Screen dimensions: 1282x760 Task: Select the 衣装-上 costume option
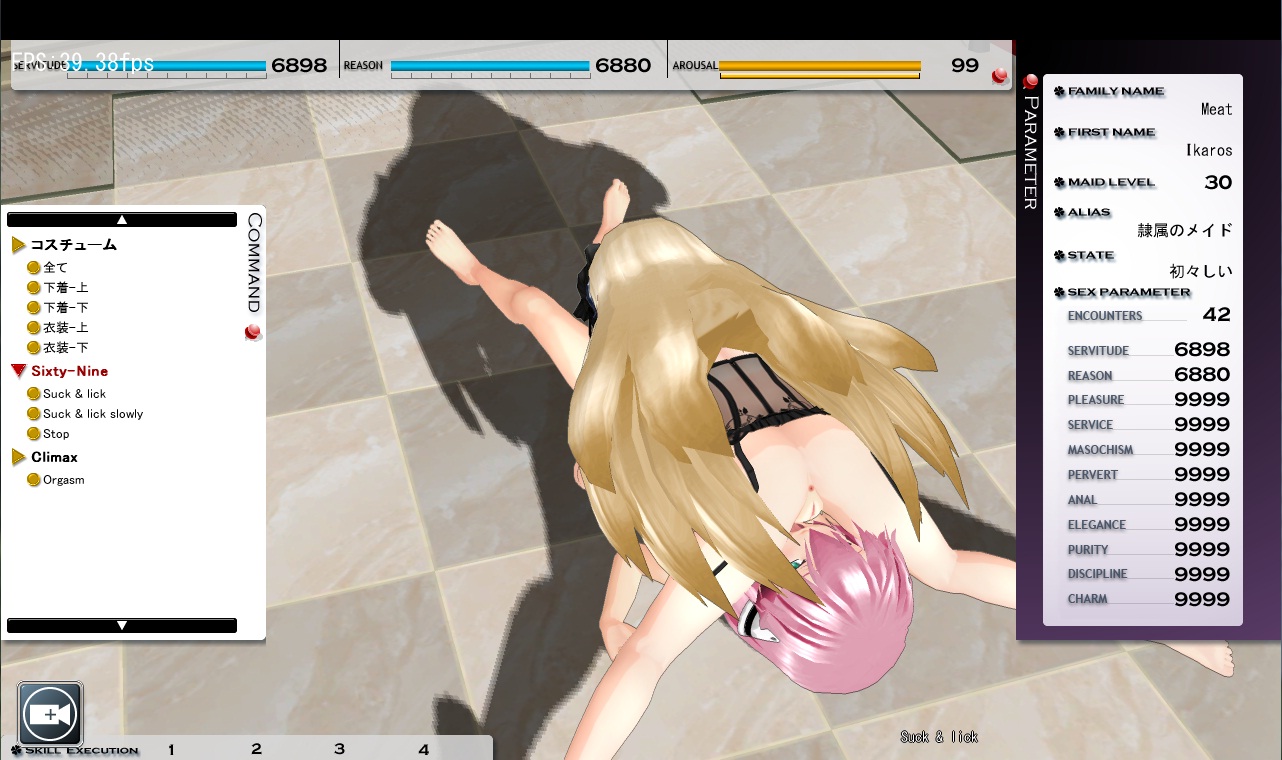pos(58,327)
